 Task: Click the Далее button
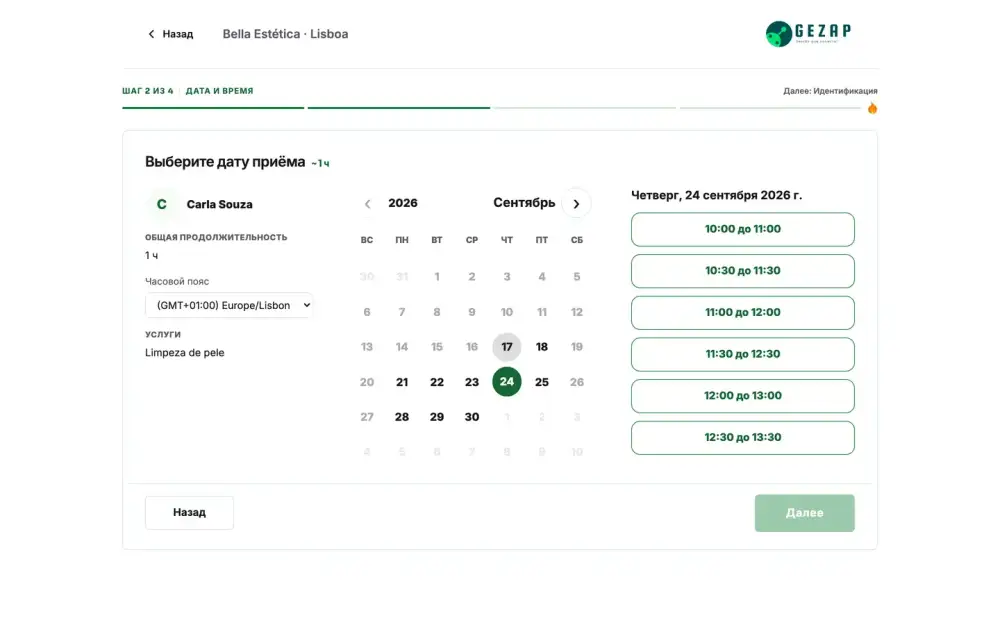[x=804, y=513]
